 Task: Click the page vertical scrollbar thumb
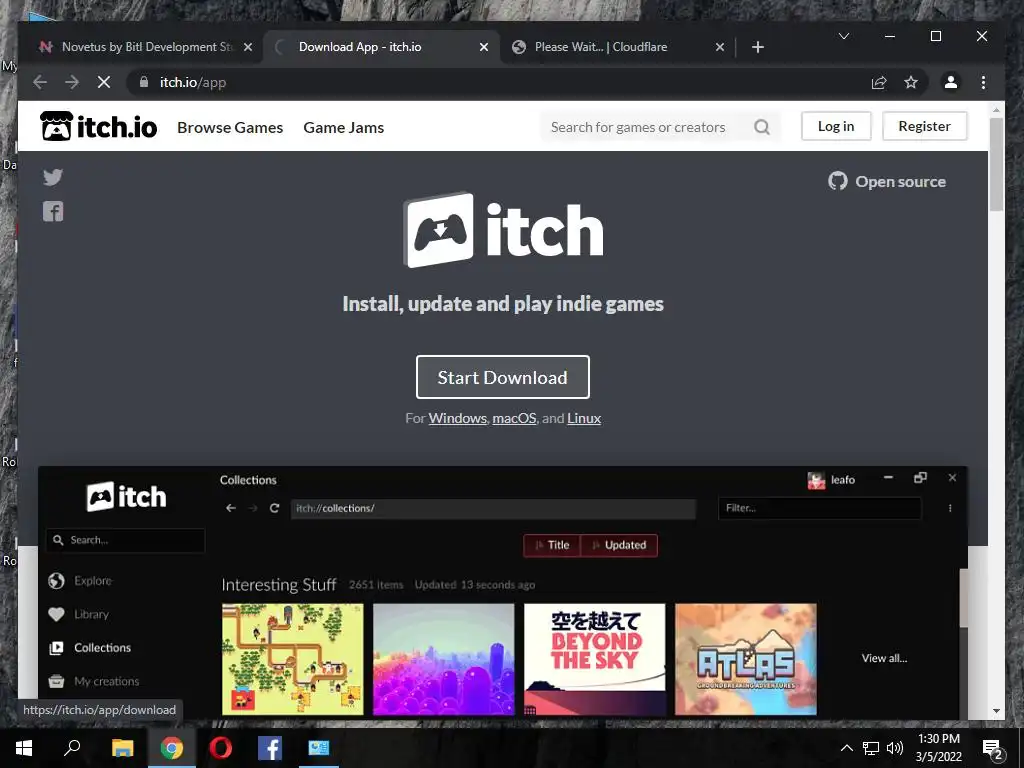pyautogui.click(x=997, y=164)
